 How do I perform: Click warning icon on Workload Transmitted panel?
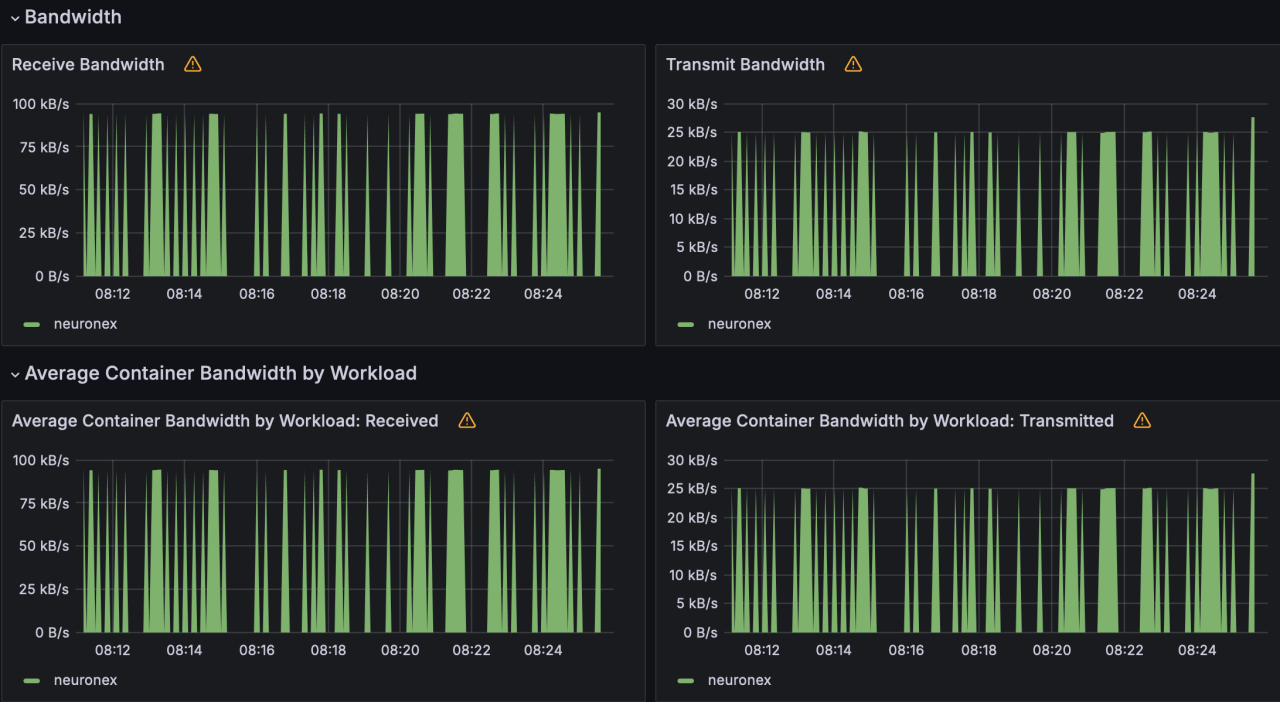pyautogui.click(x=1142, y=421)
